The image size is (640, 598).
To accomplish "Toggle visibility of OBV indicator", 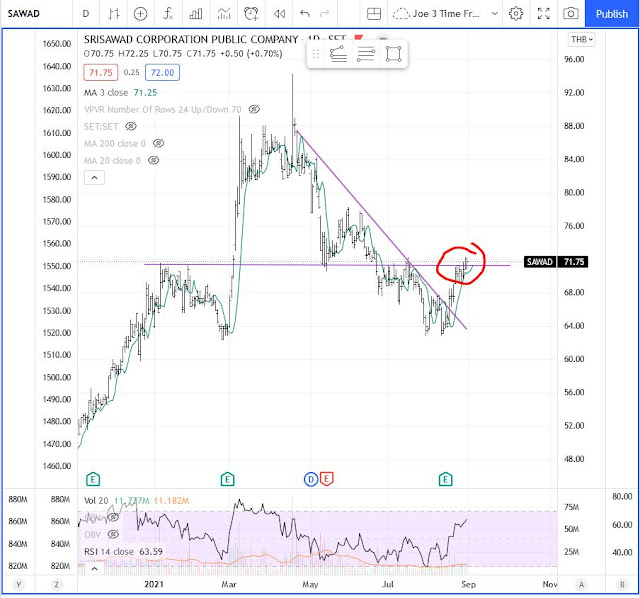I will tap(113, 534).
